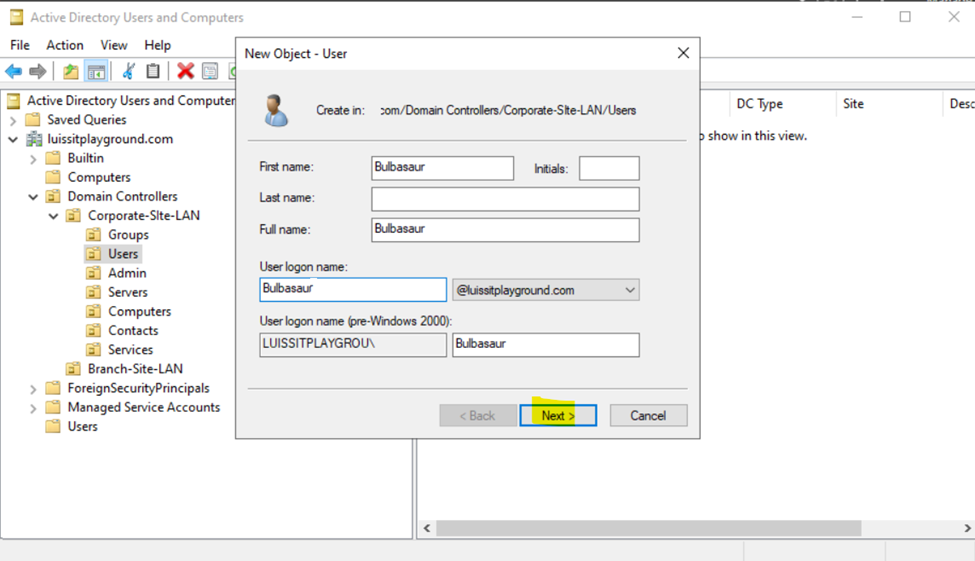Screen dimensions: 975x561
Task: Expand the Saved Queries node
Action: click(x=13, y=120)
